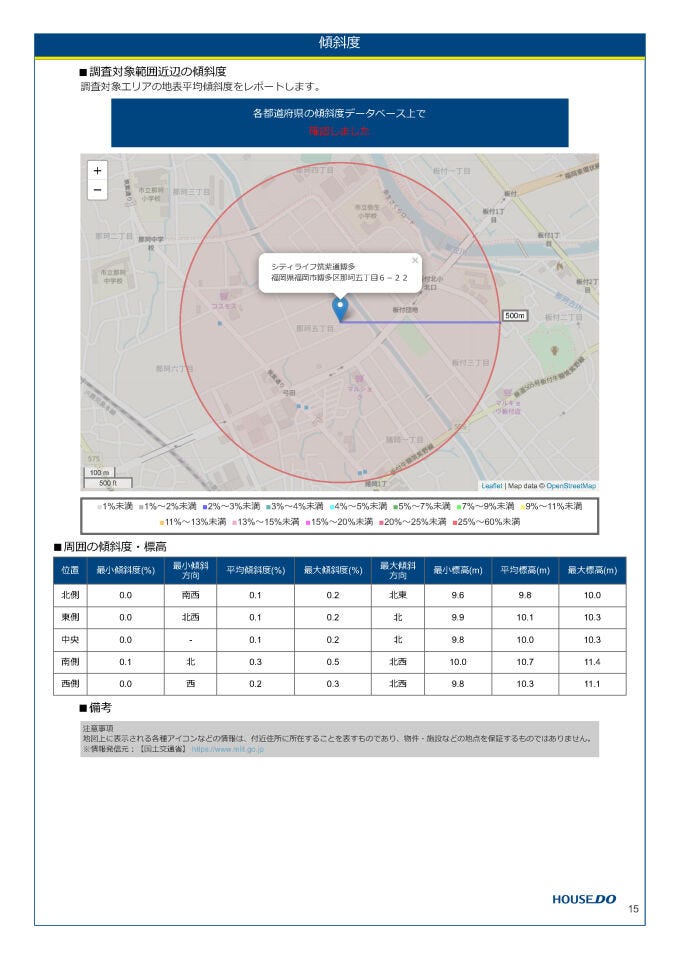Click the 25%～60%未満 red legend swatch
Viewport: 678px width, 960px height.
[x=455, y=522]
